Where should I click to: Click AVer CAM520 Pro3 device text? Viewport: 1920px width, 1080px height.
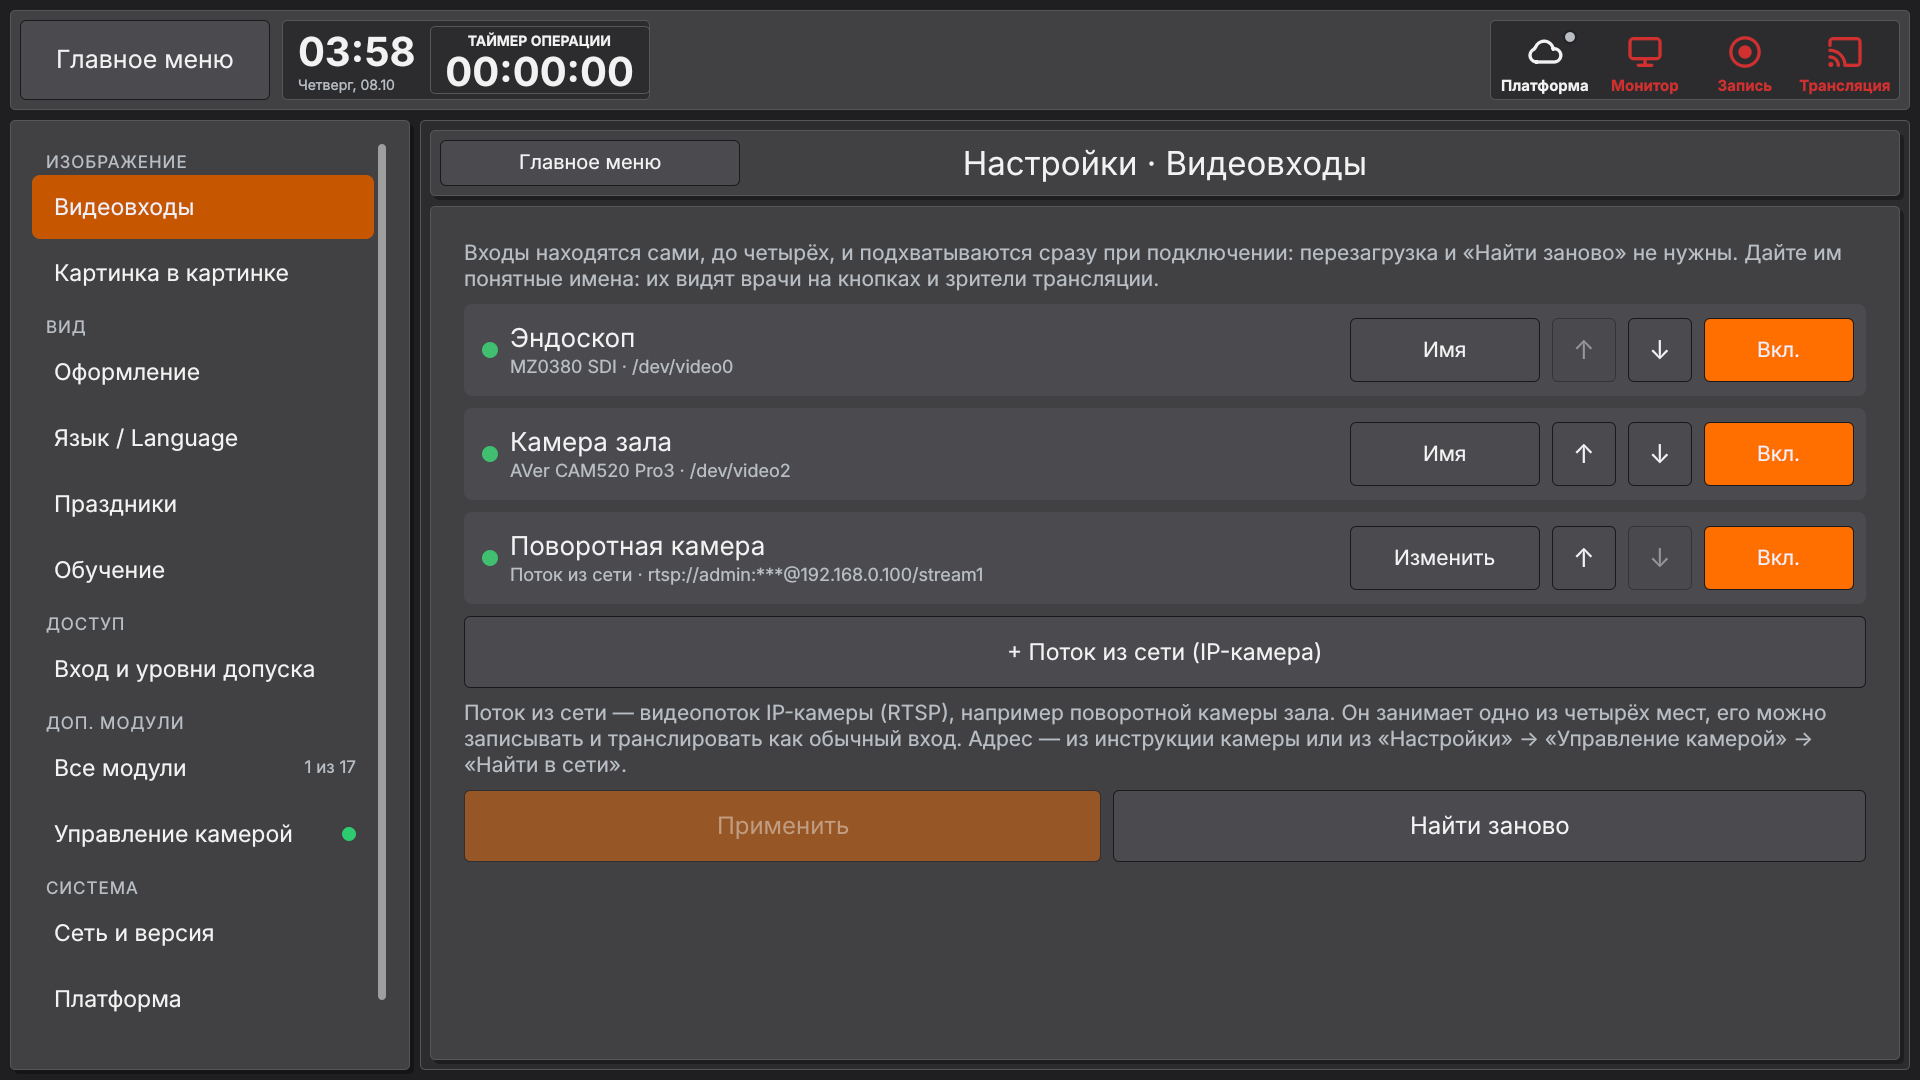pyautogui.click(x=650, y=471)
